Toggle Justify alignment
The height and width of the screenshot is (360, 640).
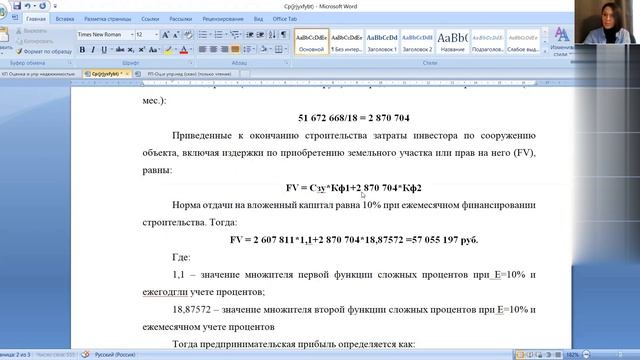(x=236, y=49)
